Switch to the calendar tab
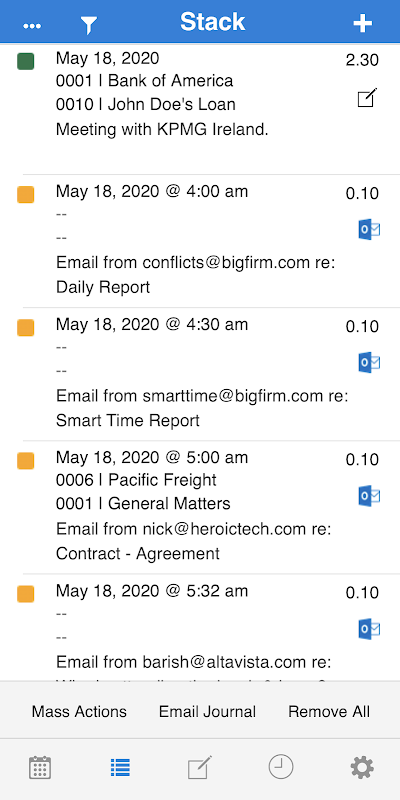Screen dimensions: 400x800 pos(40,767)
